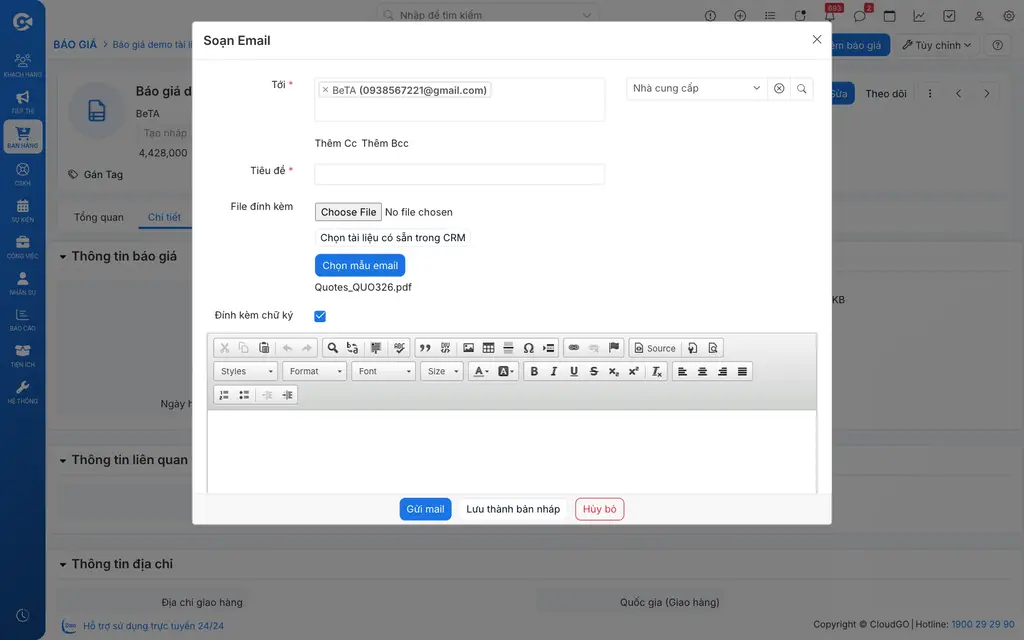Open the Size dropdown
The image size is (1024, 640).
[x=442, y=372]
